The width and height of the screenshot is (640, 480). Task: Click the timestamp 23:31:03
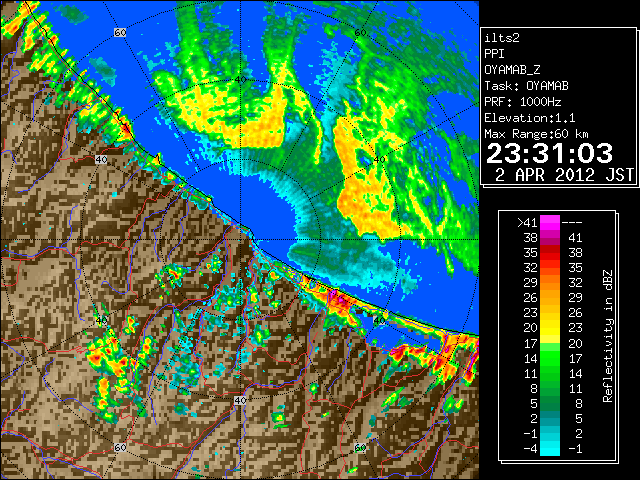(x=549, y=153)
